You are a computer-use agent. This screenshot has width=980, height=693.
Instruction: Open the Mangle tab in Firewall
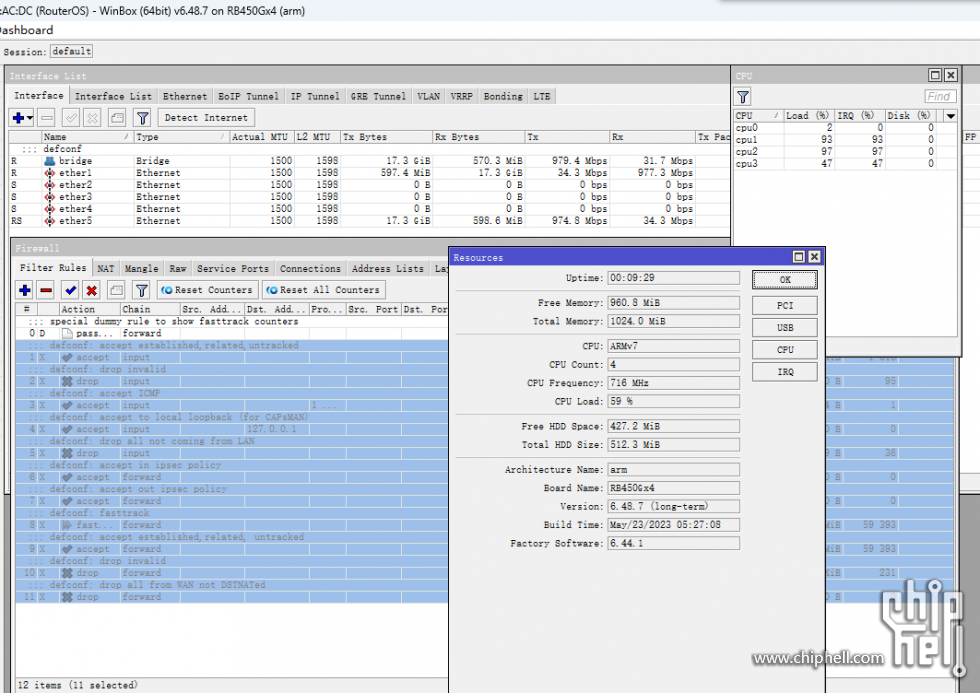[x=141, y=268]
